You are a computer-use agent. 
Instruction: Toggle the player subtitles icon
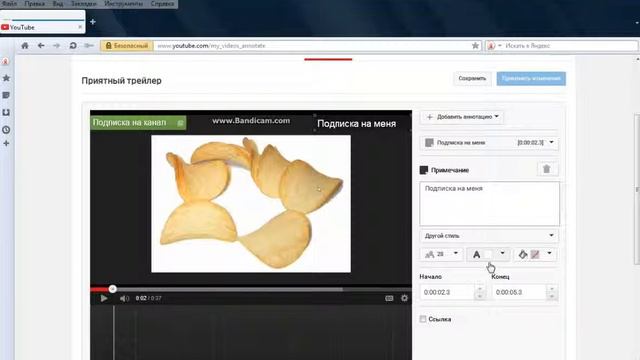click(x=389, y=298)
